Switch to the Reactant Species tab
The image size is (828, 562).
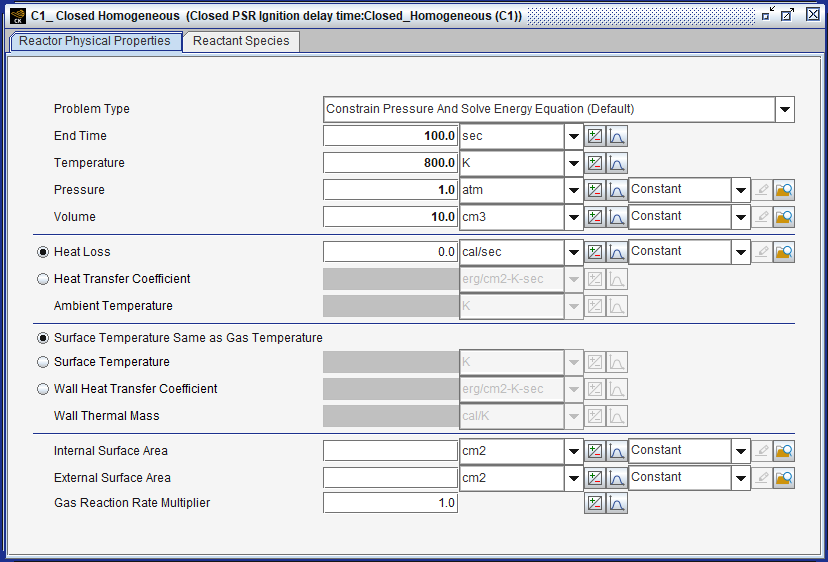tap(241, 41)
